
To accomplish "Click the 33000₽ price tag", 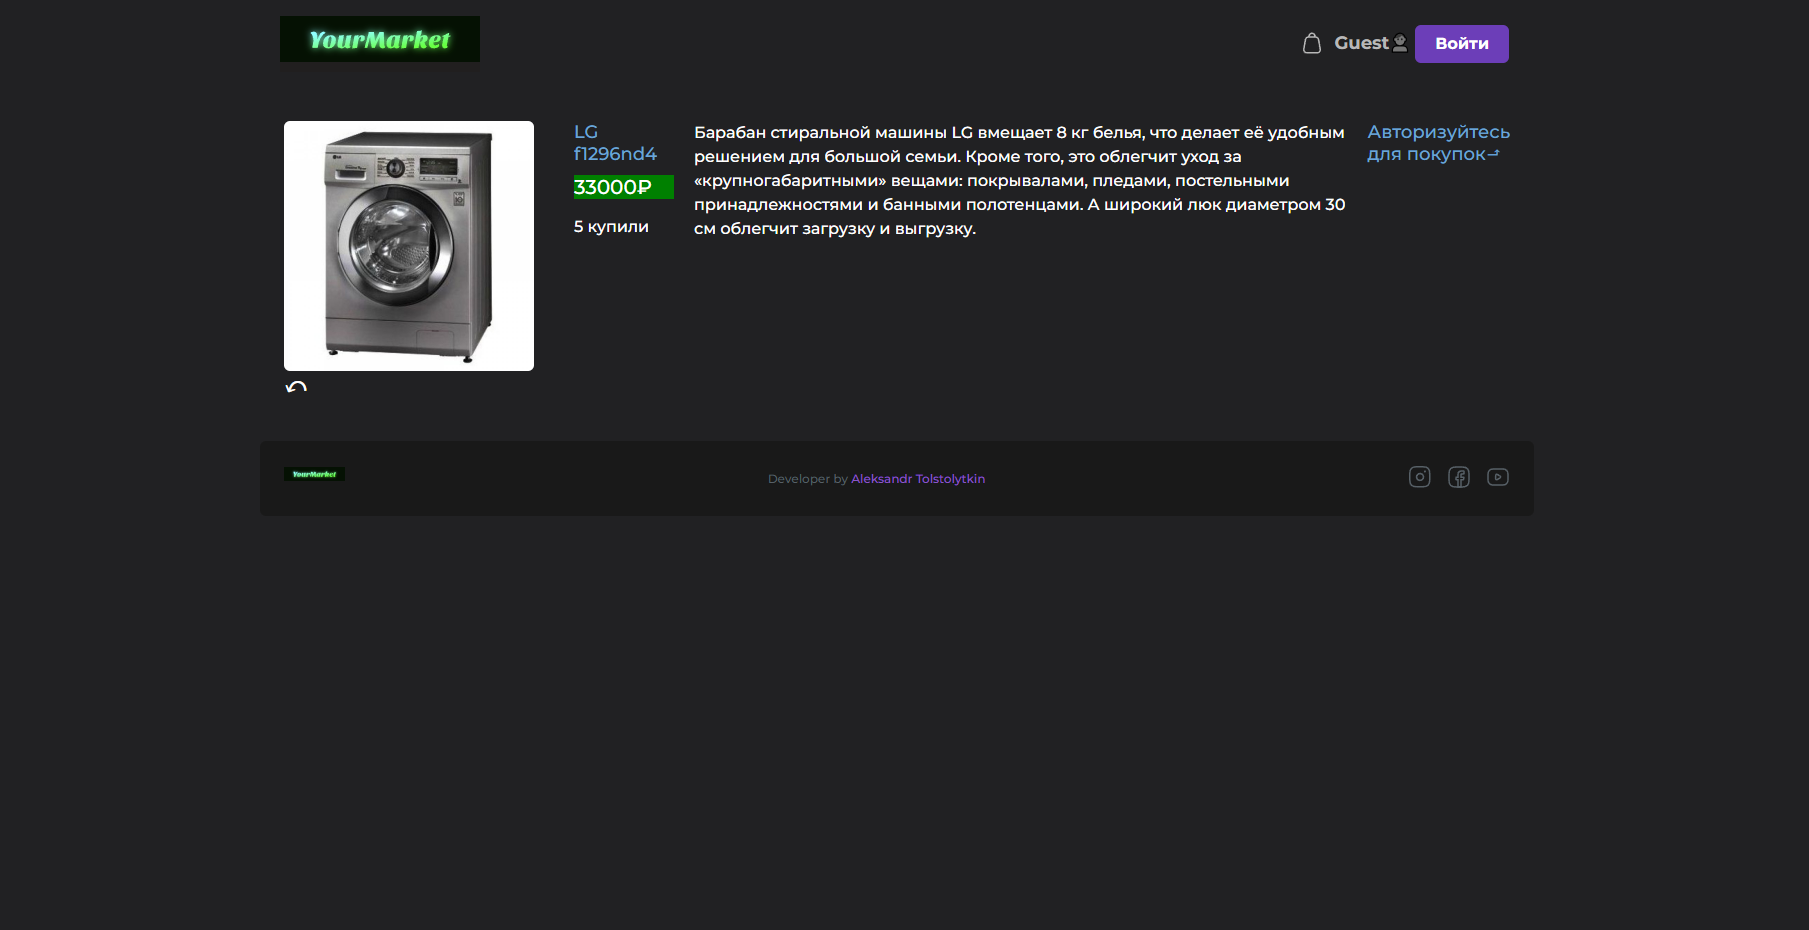I will tap(624, 187).
